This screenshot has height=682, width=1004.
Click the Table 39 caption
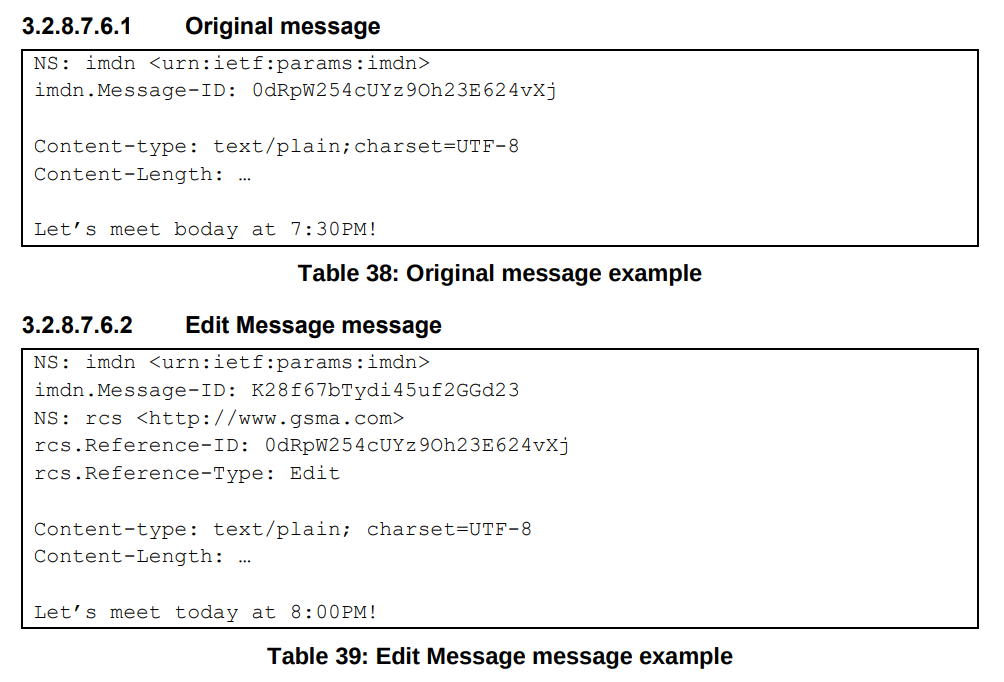coord(499,656)
